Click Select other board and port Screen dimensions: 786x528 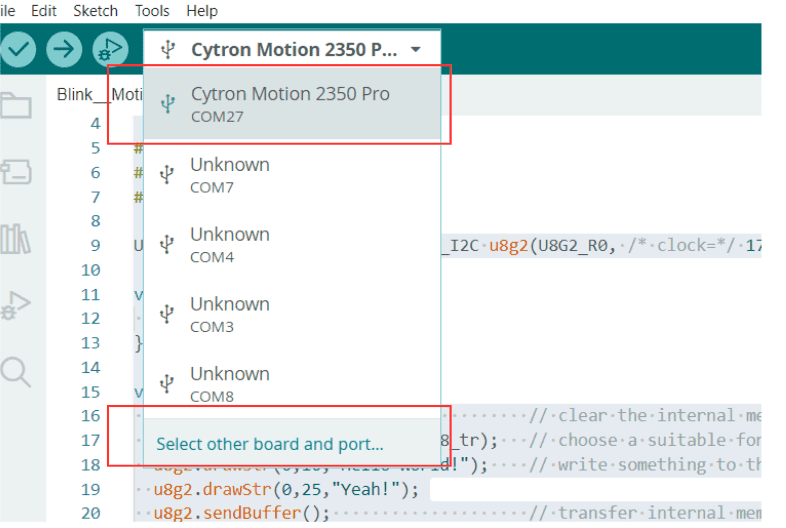point(270,444)
